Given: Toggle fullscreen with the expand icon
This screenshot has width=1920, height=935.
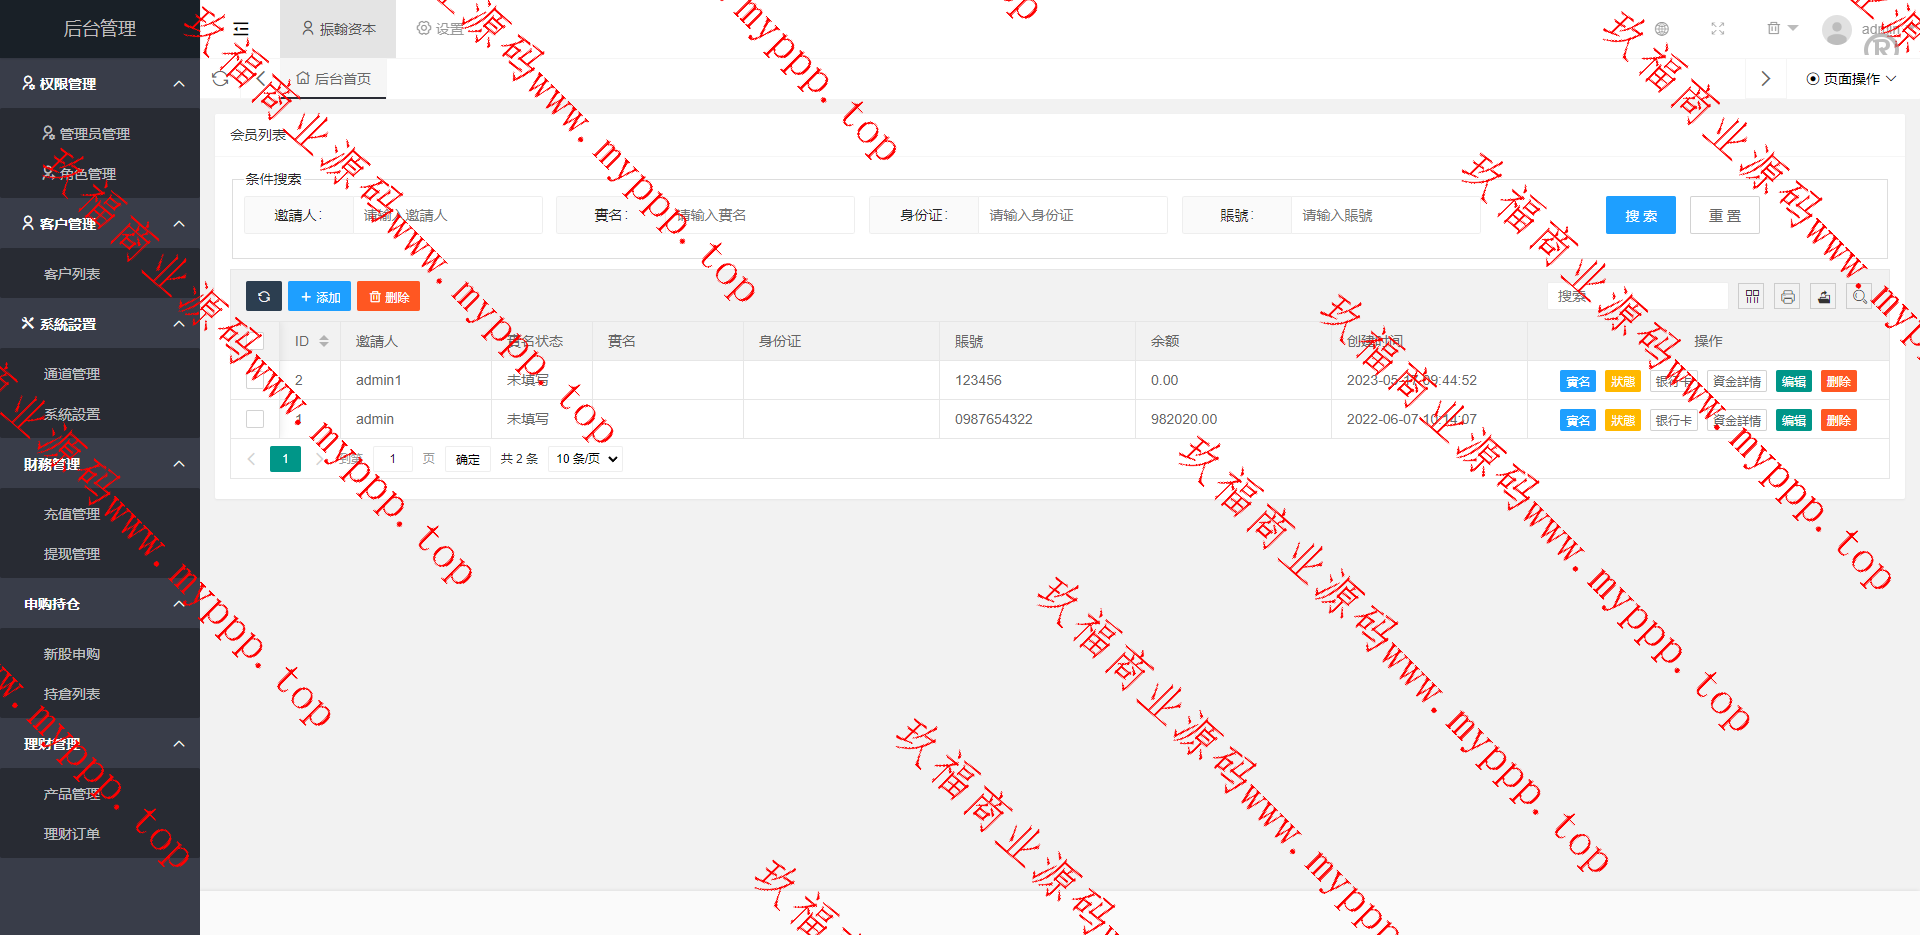Looking at the screenshot, I should (1717, 29).
